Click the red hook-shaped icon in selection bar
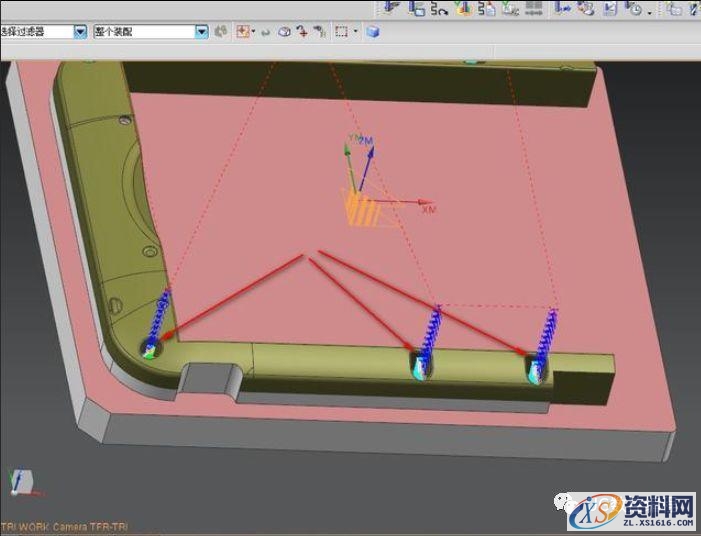Image resolution: width=701 pixels, height=536 pixels. point(301,32)
